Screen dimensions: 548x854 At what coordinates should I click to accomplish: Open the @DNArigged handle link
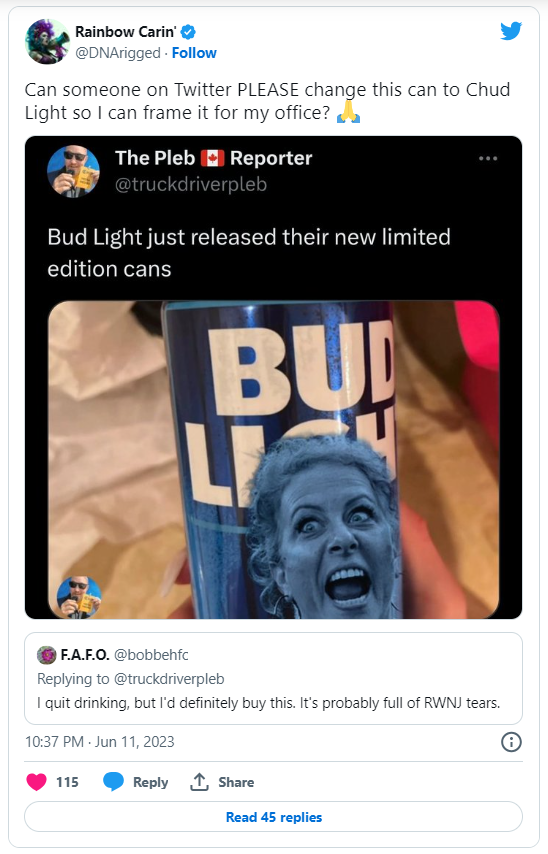tap(118, 53)
